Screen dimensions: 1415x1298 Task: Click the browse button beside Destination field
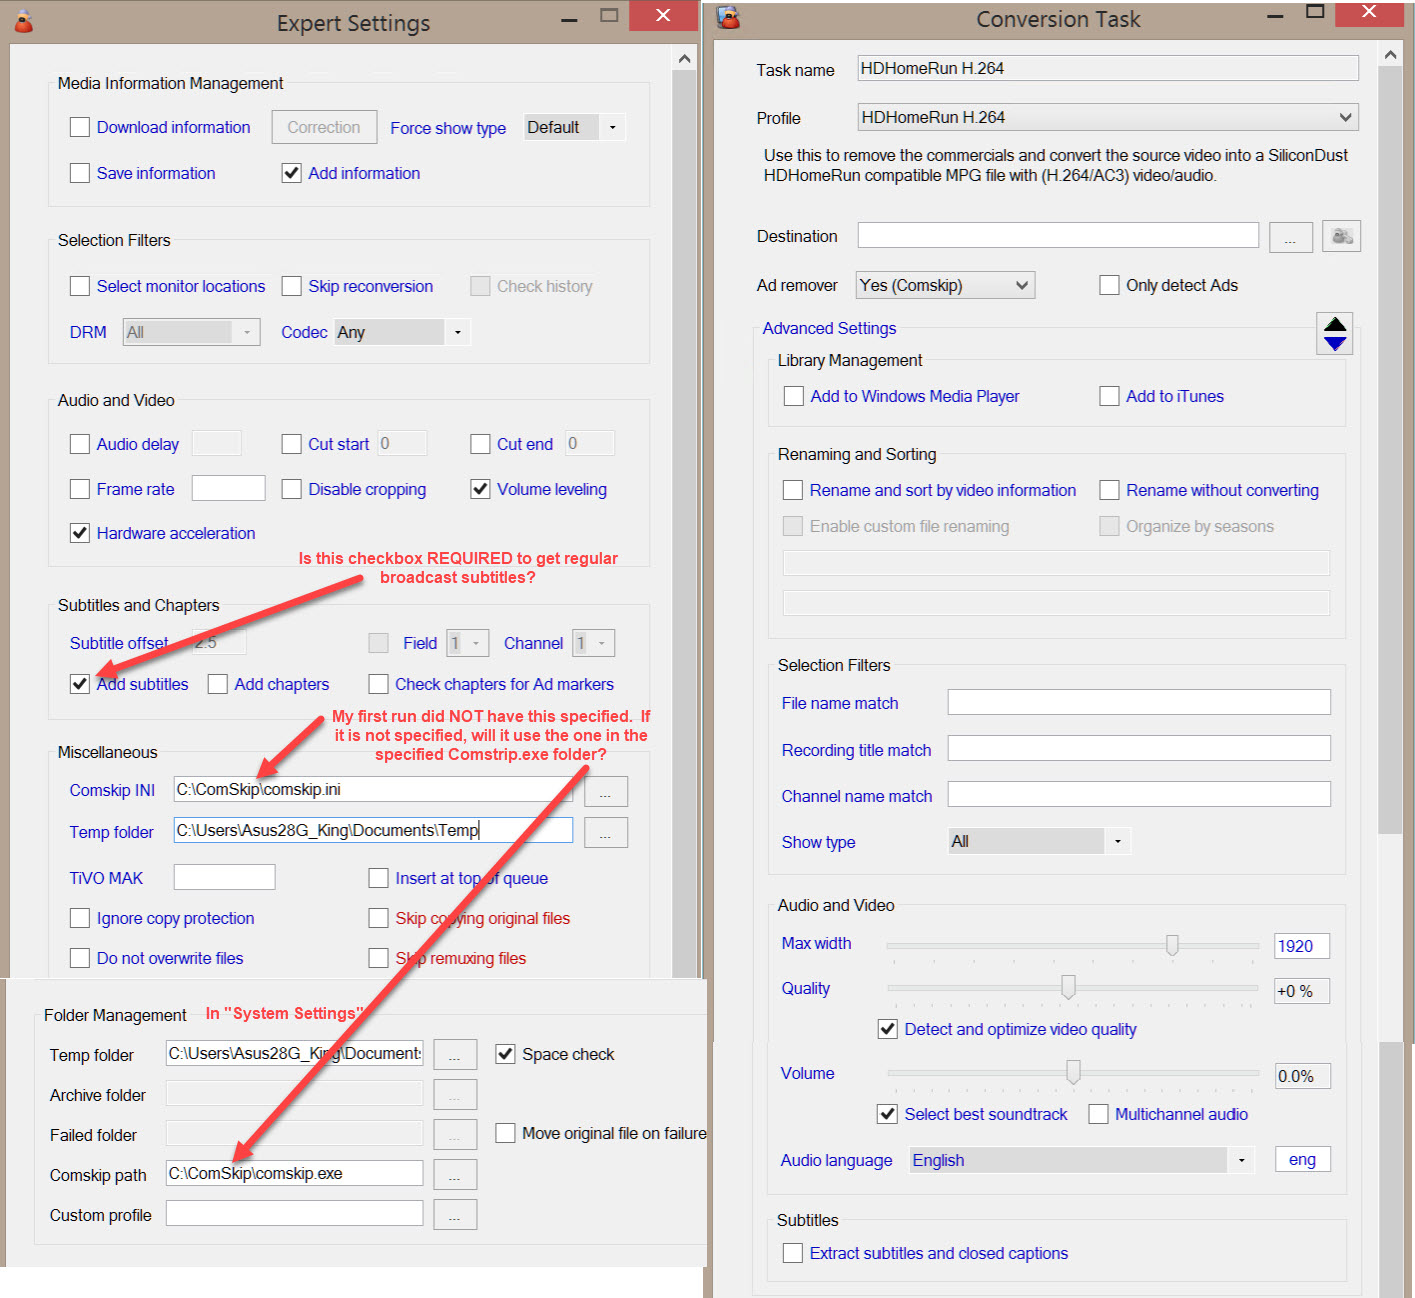pyautogui.click(x=1290, y=238)
